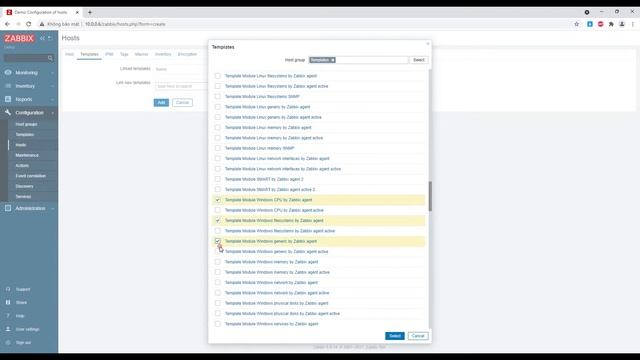This screenshot has height=360, width=640.
Task: Click the blue Add button on host form
Action: click(x=161, y=102)
